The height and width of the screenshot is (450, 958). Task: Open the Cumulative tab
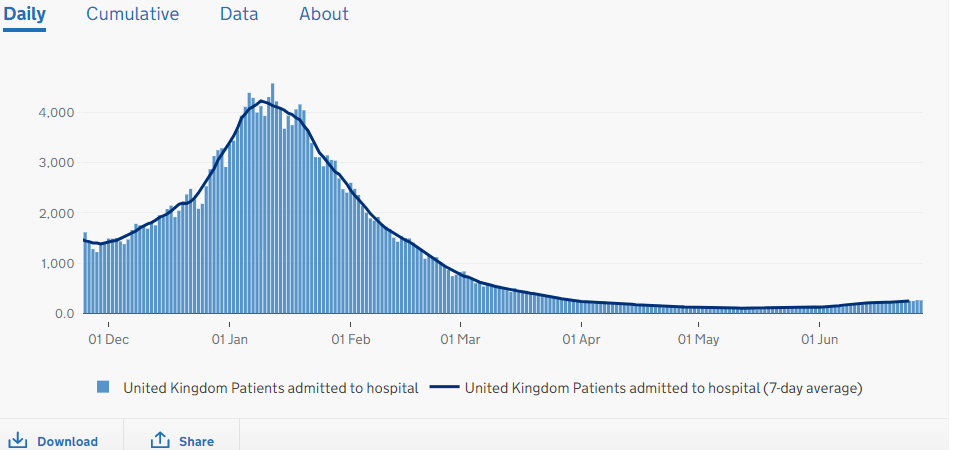click(x=132, y=14)
